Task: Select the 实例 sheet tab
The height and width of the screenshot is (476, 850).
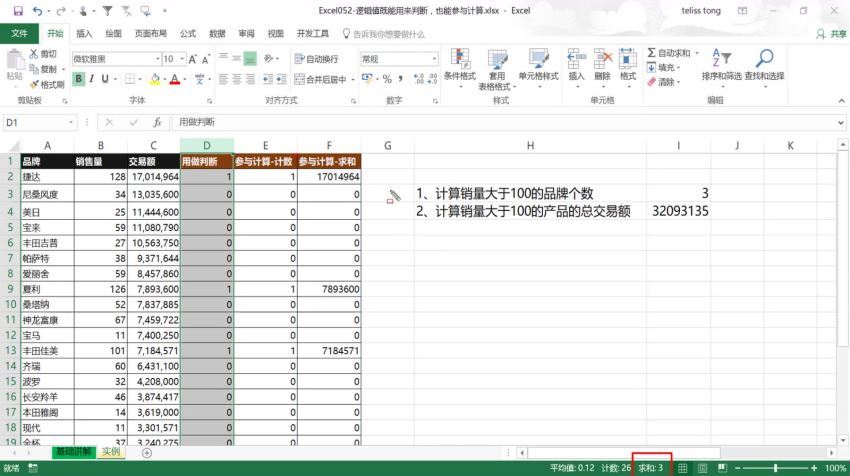Action: click(x=111, y=452)
